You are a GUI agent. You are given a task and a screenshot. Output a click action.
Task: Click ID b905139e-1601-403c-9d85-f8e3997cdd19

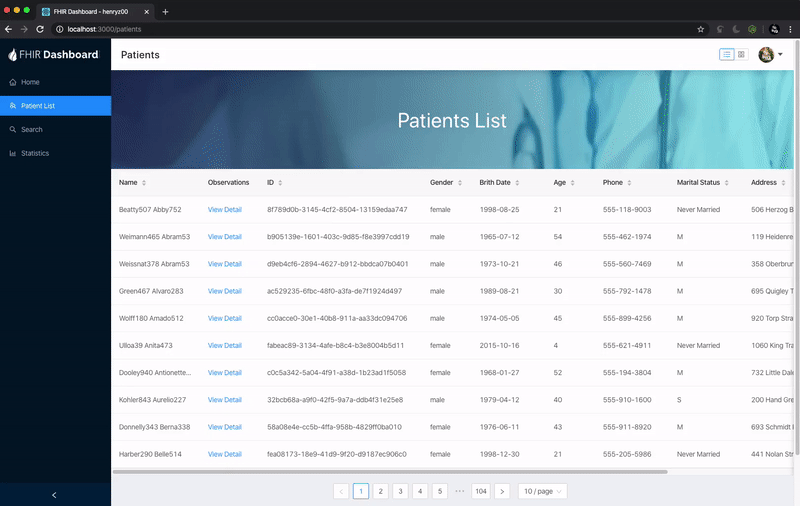click(338, 237)
